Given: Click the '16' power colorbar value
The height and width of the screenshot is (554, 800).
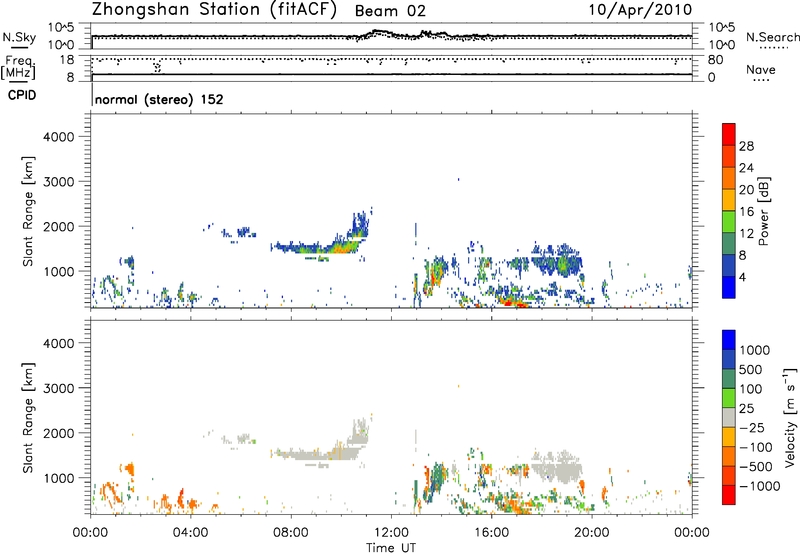Looking at the screenshot, I should pyautogui.click(x=746, y=212).
